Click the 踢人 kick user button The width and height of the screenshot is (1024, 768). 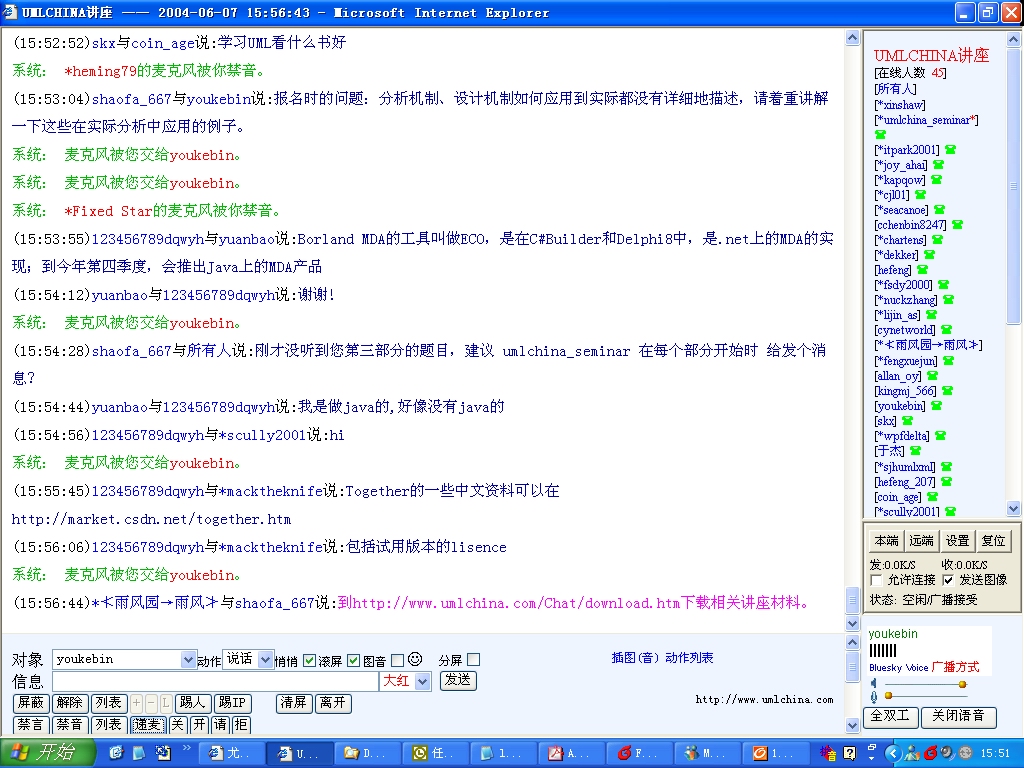click(x=192, y=703)
